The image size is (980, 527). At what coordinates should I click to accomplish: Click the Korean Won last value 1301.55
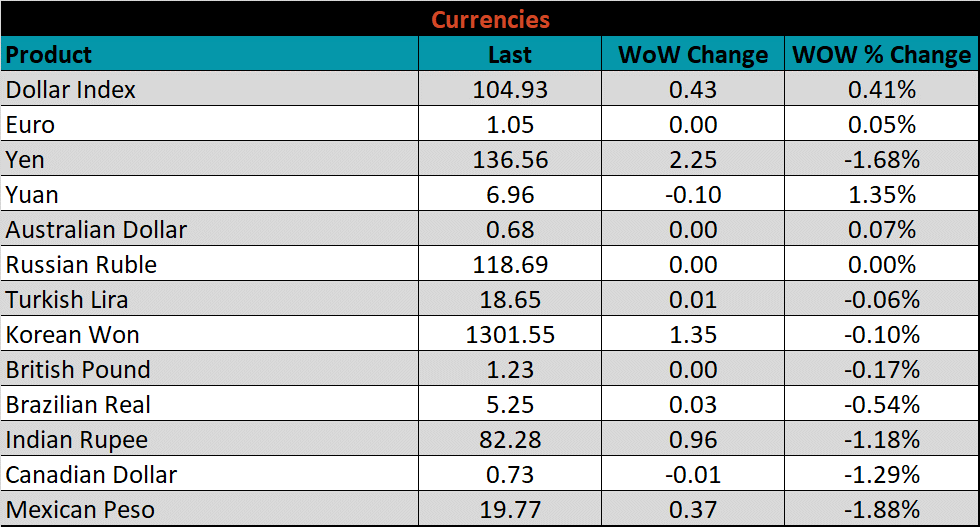[x=510, y=335]
